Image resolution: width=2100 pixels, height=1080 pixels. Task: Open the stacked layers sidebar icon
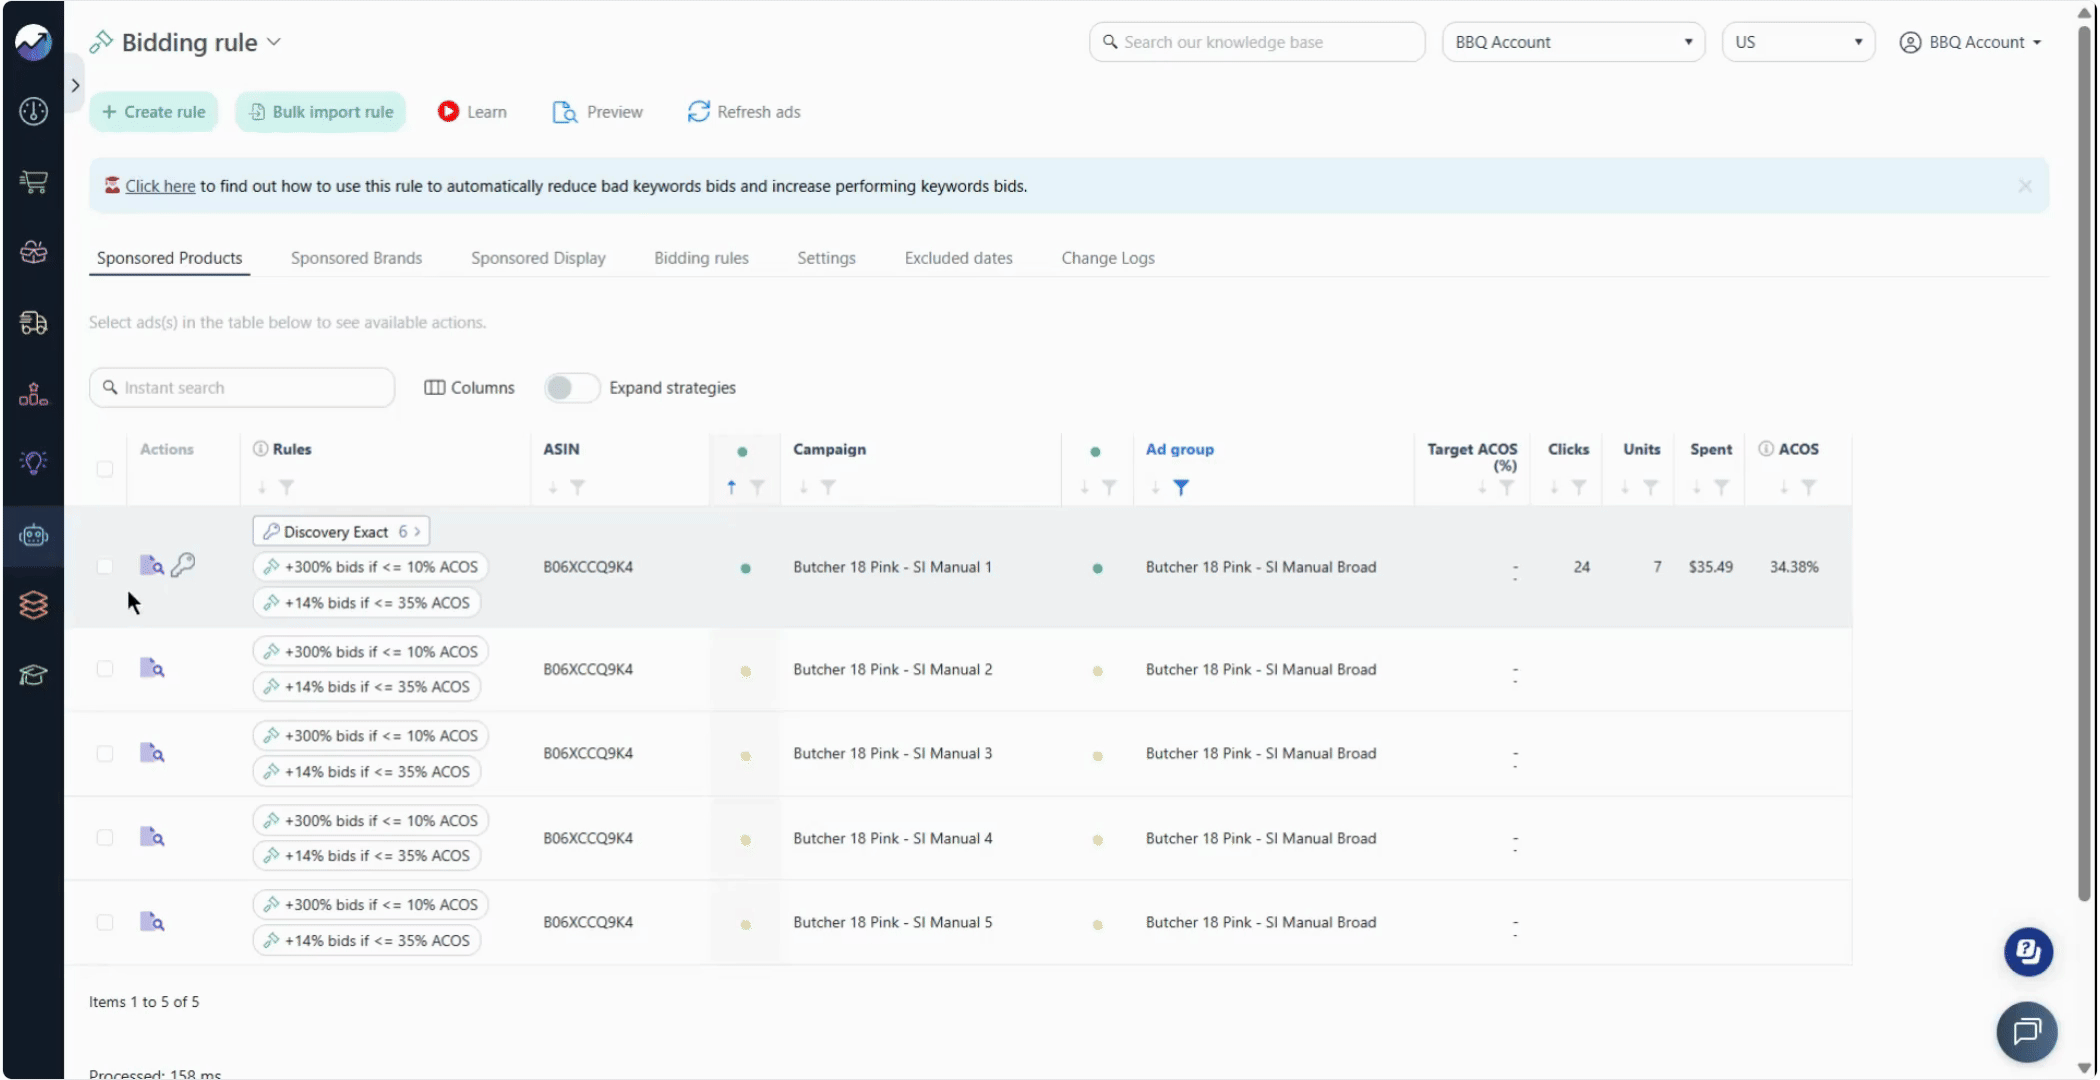[33, 605]
